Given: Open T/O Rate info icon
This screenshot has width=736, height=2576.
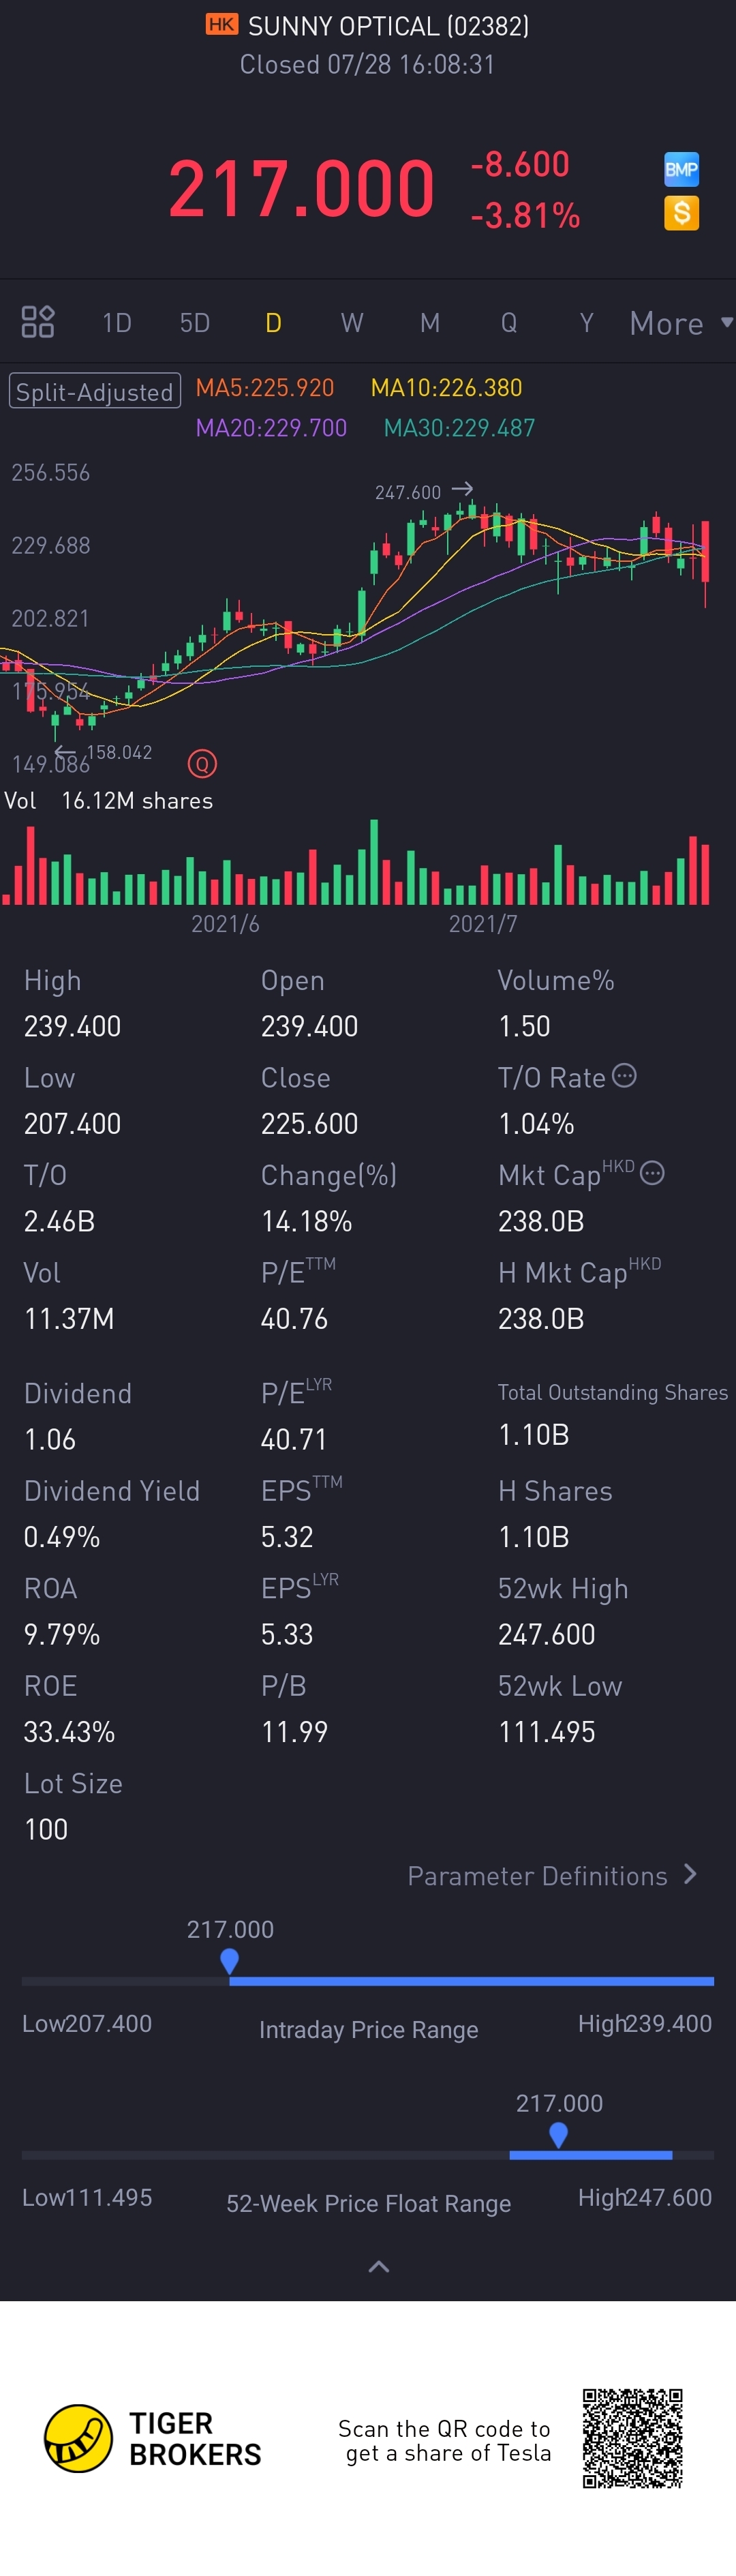Looking at the screenshot, I should click(624, 1076).
